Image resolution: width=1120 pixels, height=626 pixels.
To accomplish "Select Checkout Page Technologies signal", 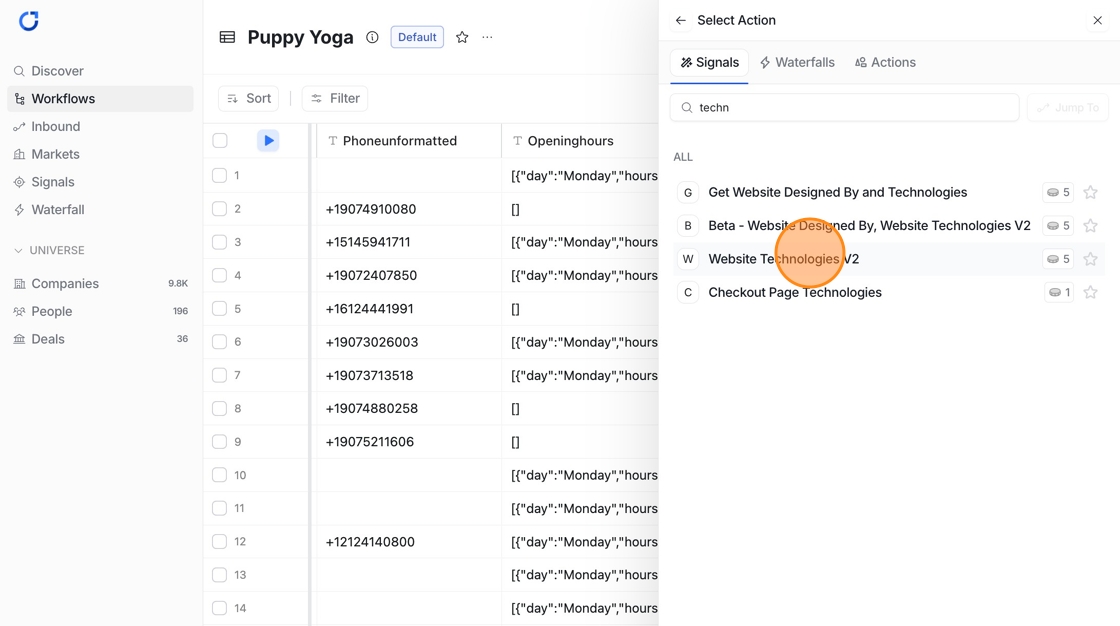I will pos(794,292).
